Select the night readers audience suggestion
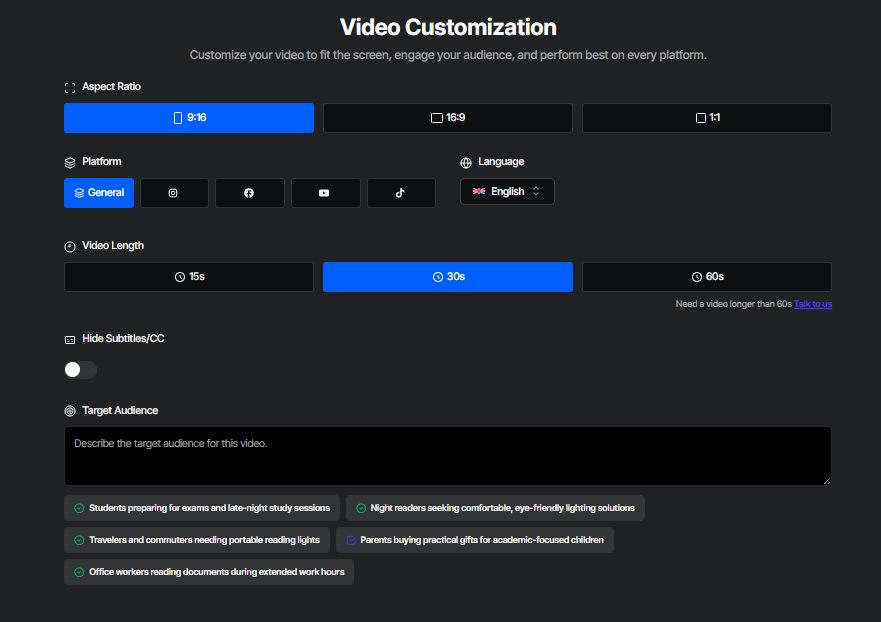 tap(497, 507)
